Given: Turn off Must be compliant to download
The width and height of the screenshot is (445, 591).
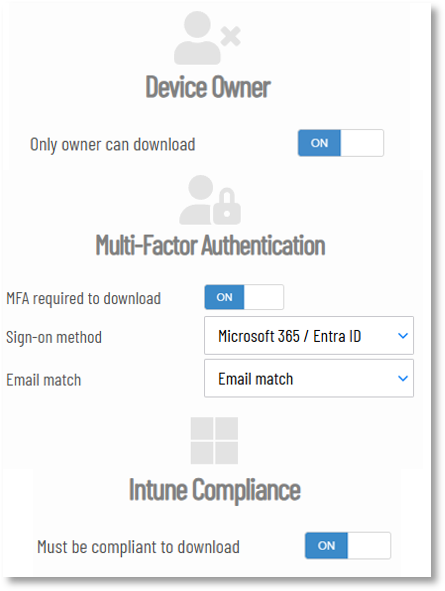Looking at the screenshot, I should tap(348, 545).
